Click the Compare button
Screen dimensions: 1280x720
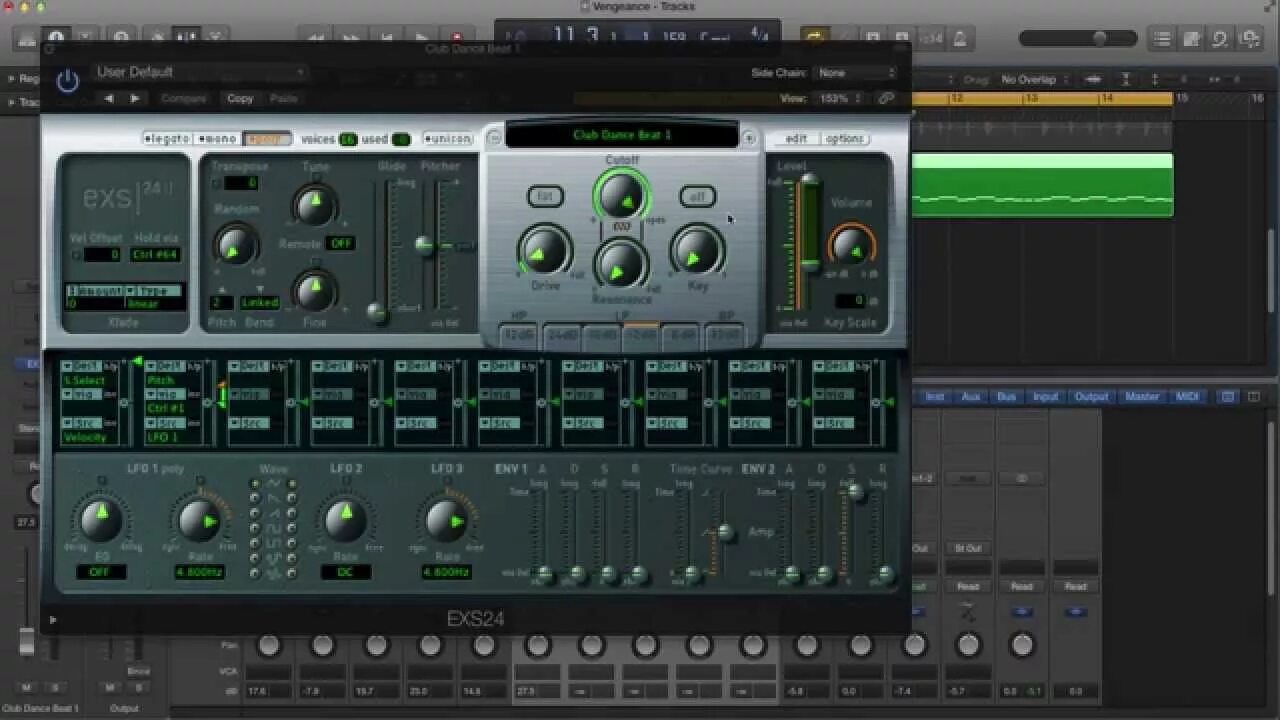[x=184, y=98]
